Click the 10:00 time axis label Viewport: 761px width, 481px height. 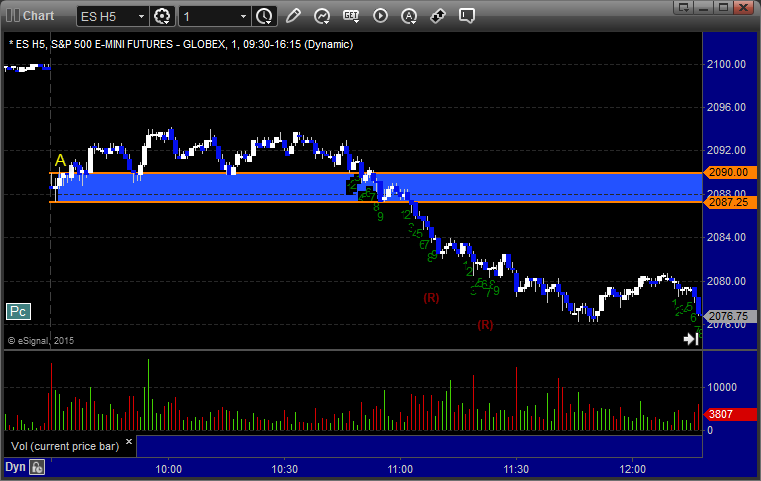click(168, 469)
